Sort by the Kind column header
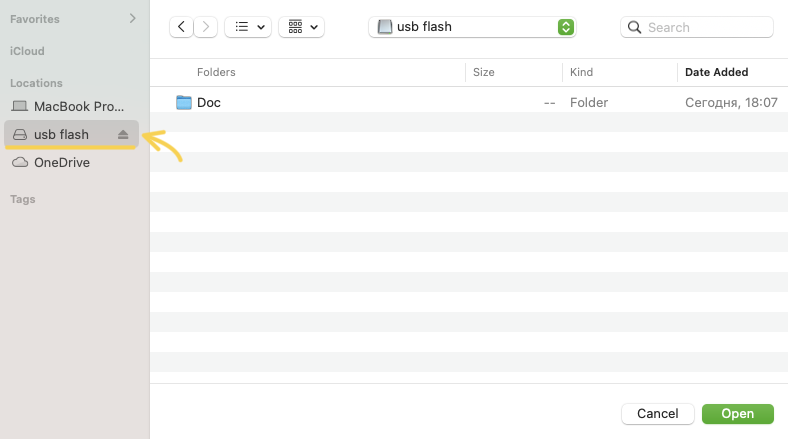Viewport: 788px width, 439px height. tap(581, 72)
